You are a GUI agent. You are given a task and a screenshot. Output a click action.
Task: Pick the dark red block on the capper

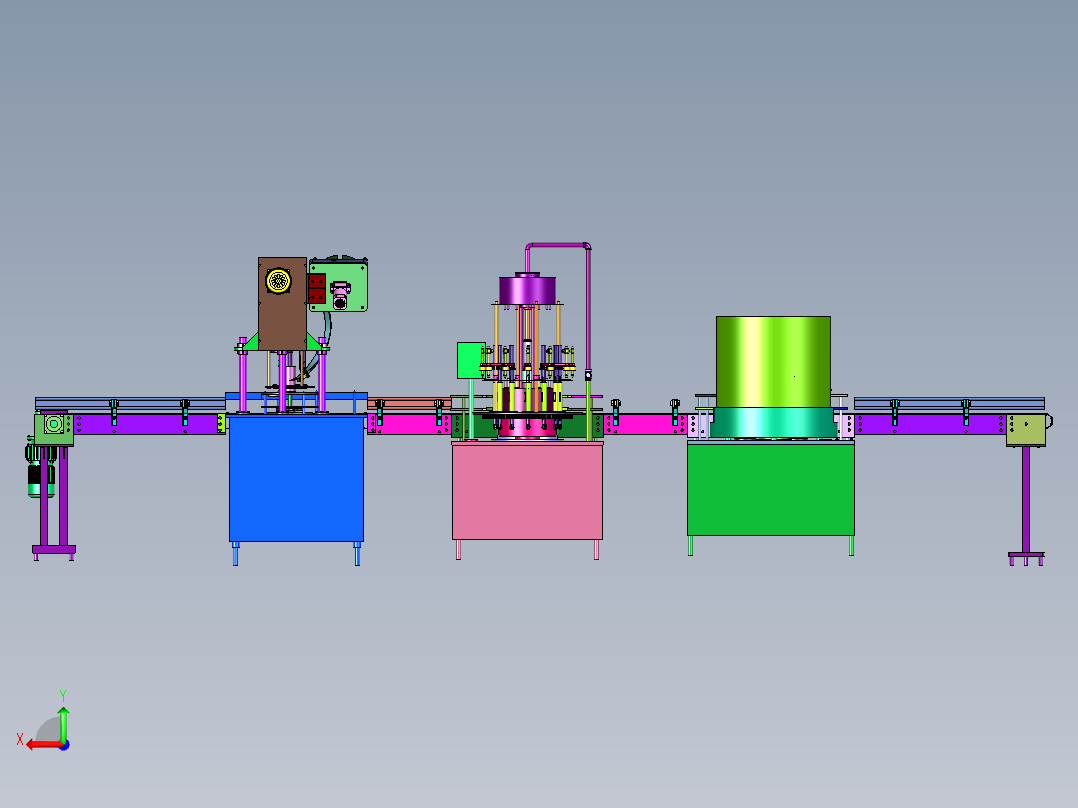pyautogui.click(x=316, y=288)
